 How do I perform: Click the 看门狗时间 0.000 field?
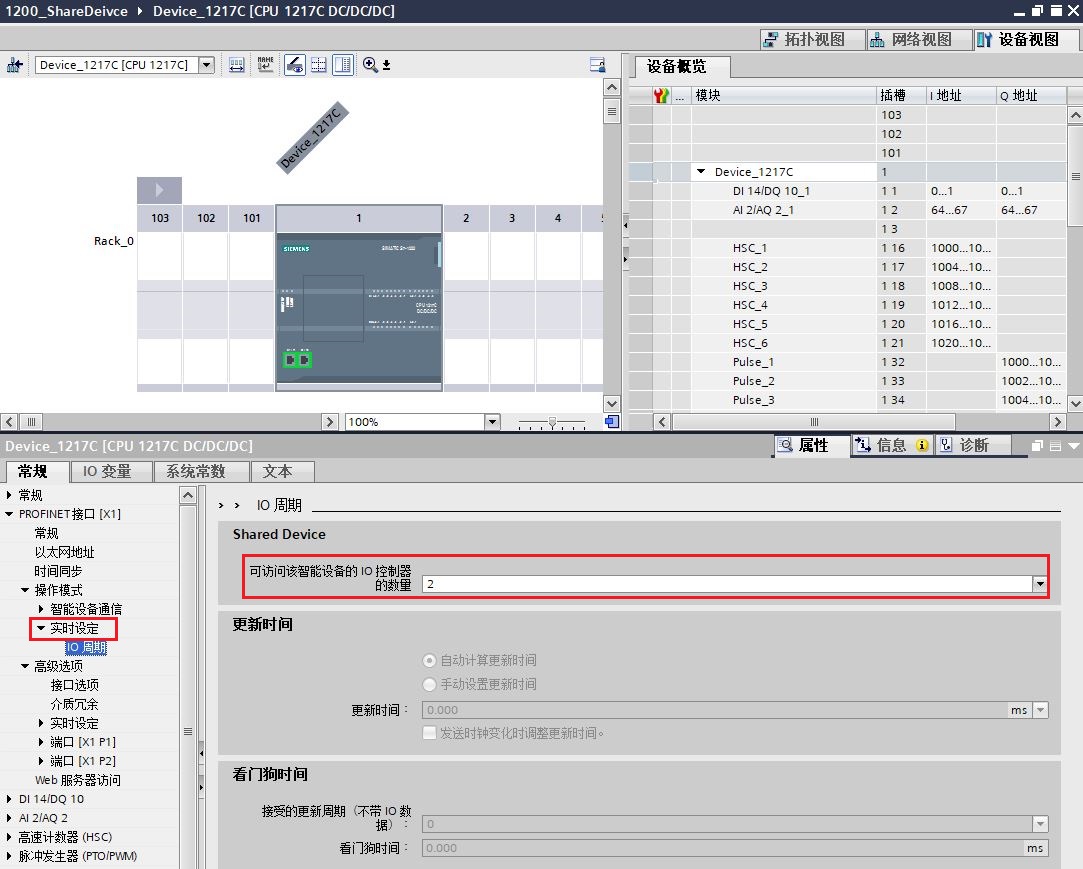click(723, 848)
